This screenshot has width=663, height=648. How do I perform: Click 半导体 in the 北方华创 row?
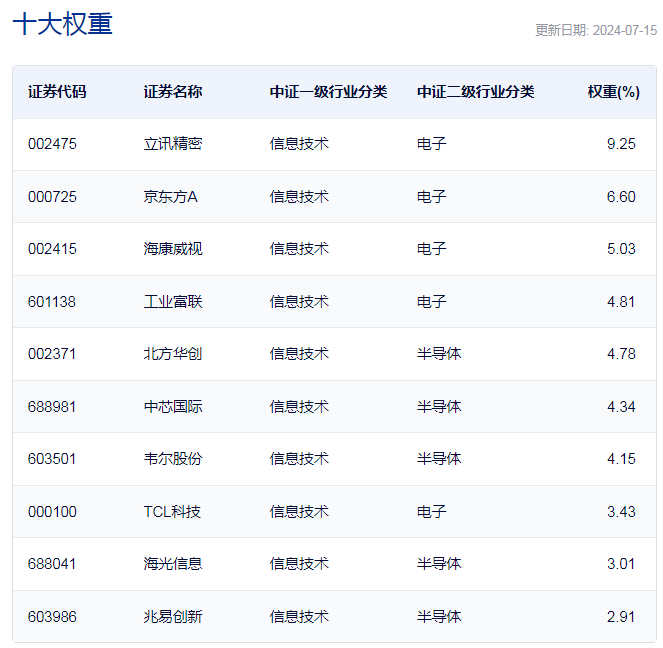[x=439, y=354]
